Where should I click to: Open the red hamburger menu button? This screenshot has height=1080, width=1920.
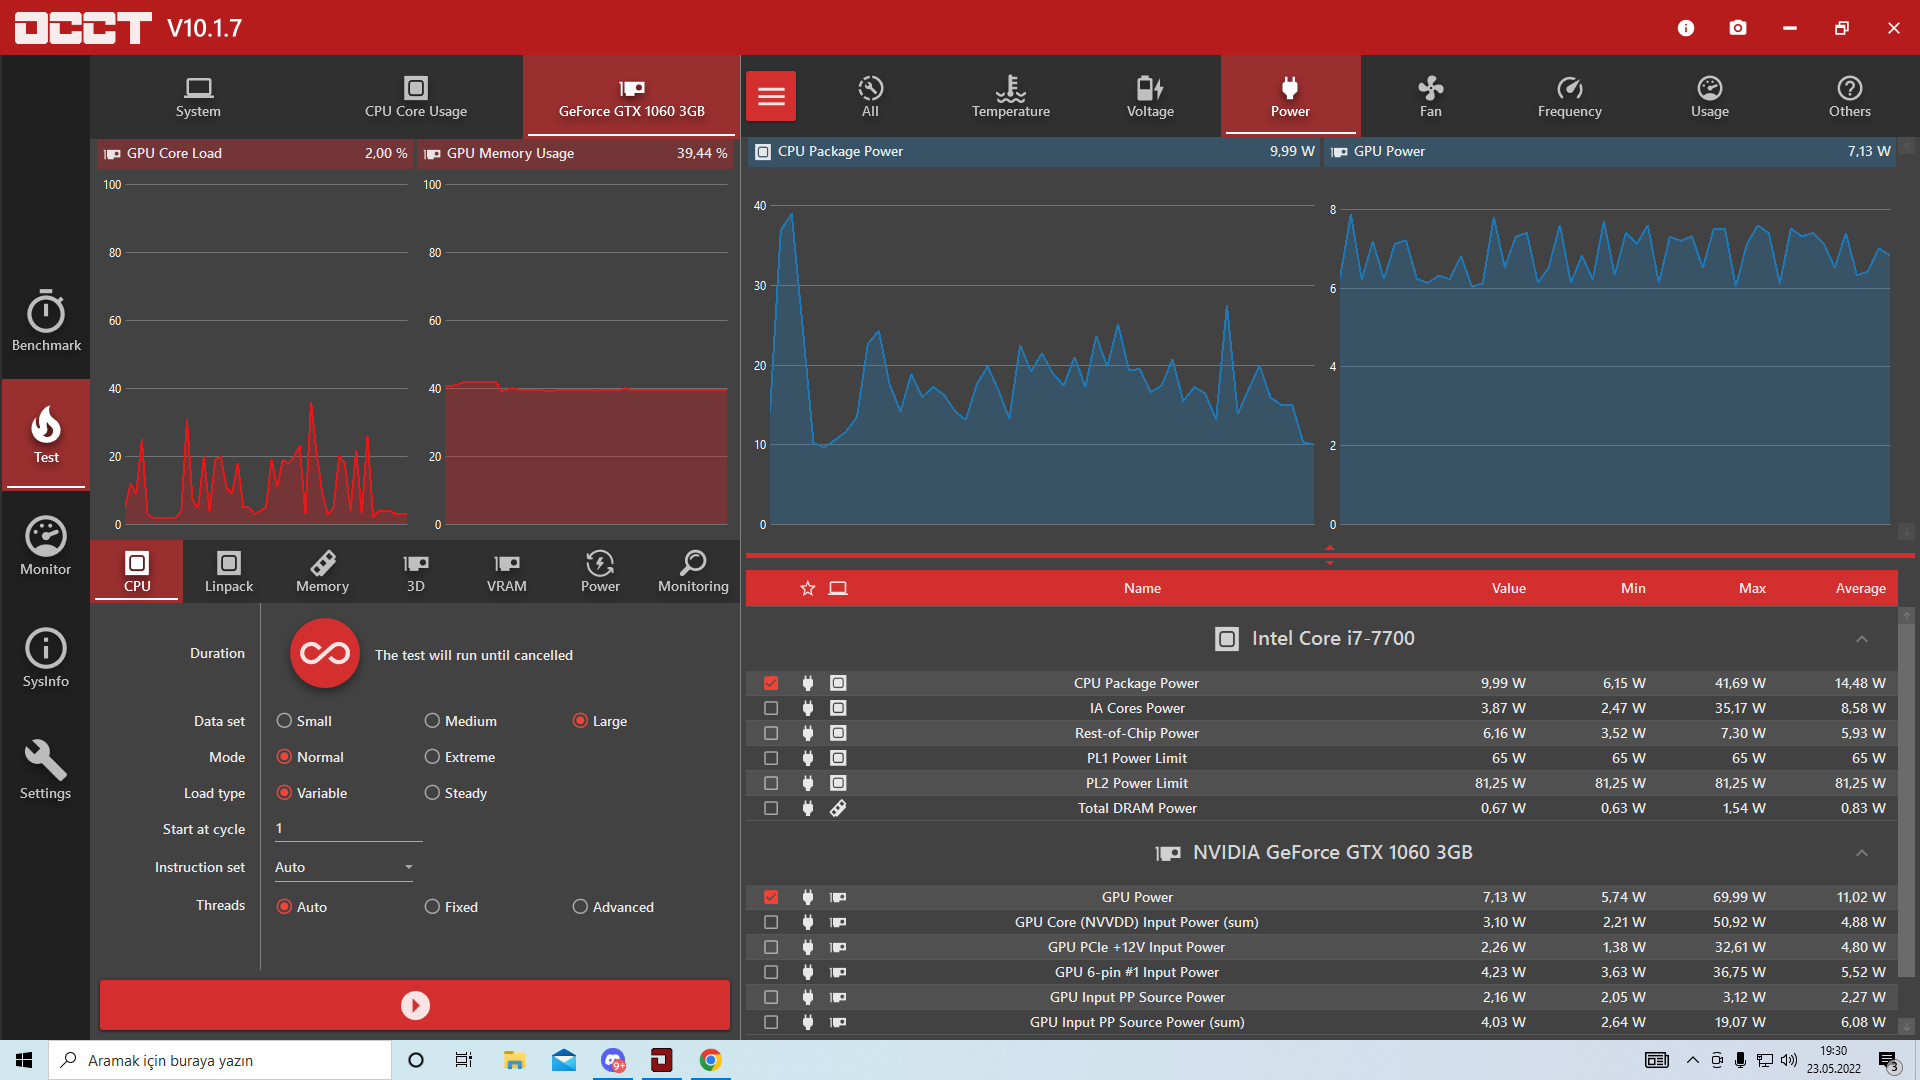(770, 96)
